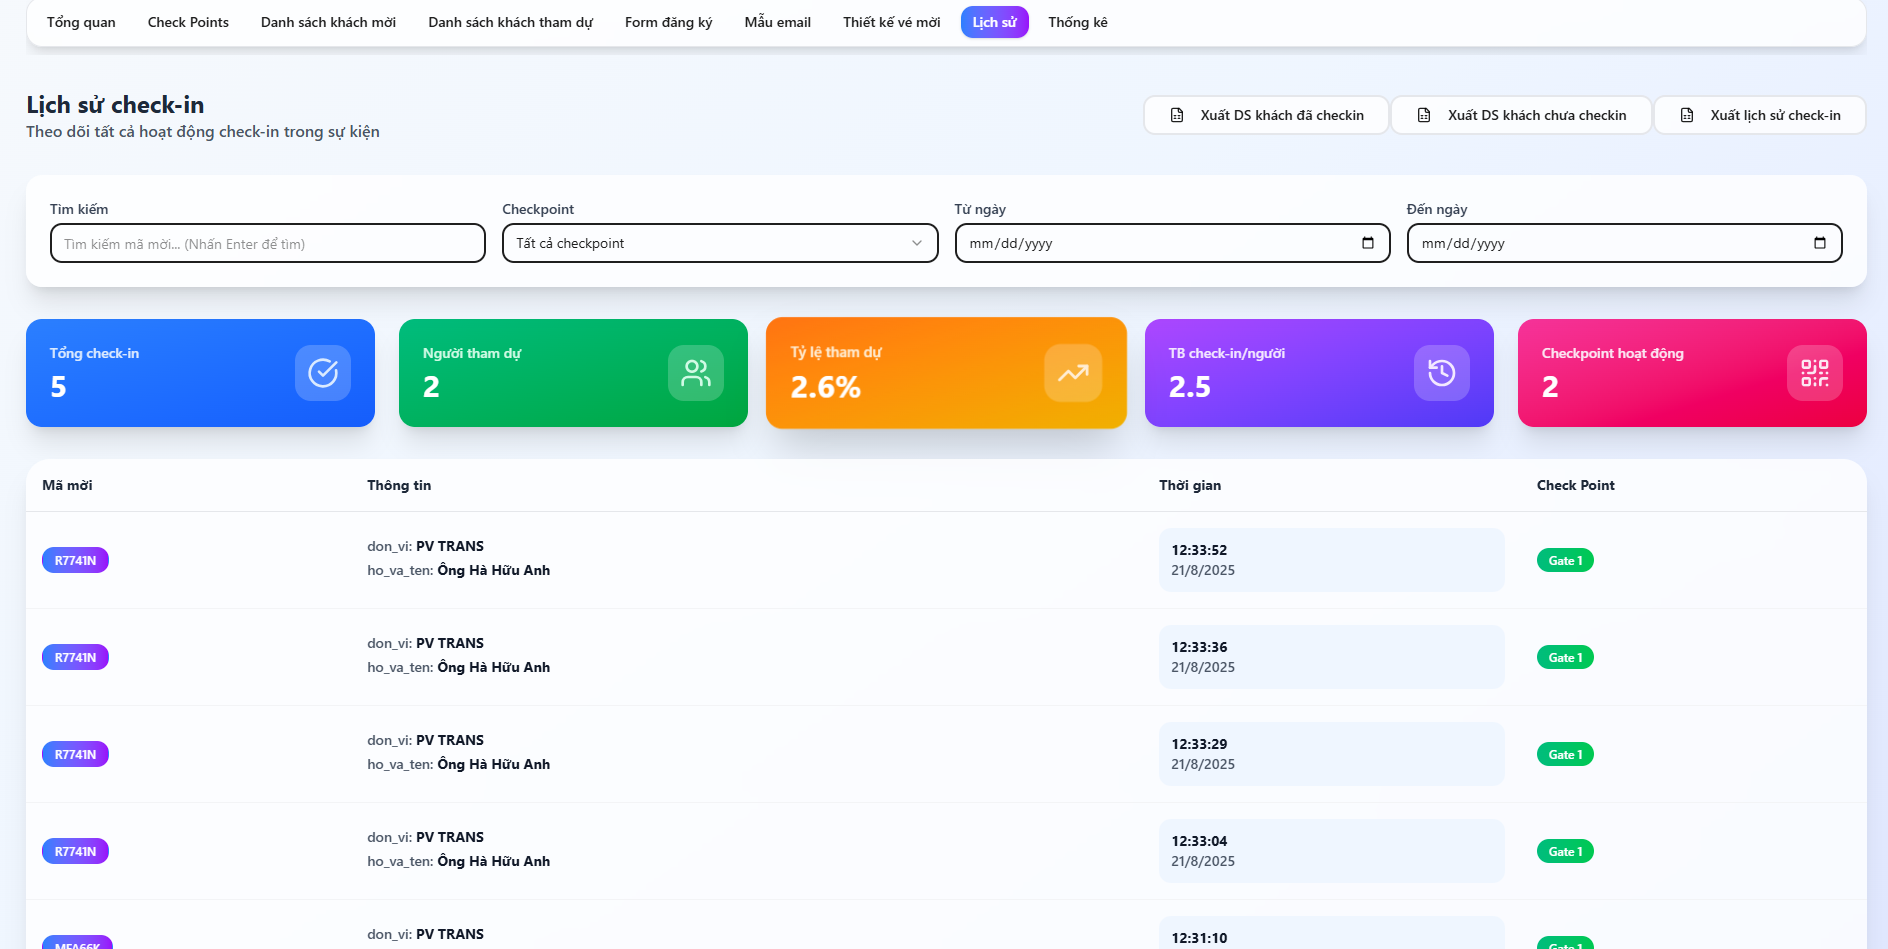This screenshot has width=1888, height=949.
Task: Click the history clock icon on TB check-in/người card
Action: click(1441, 373)
